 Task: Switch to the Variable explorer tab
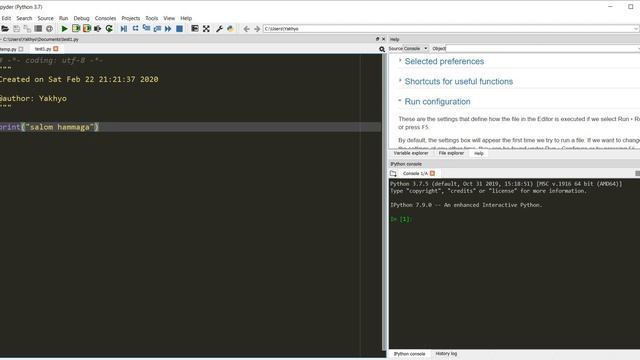[x=411, y=153]
